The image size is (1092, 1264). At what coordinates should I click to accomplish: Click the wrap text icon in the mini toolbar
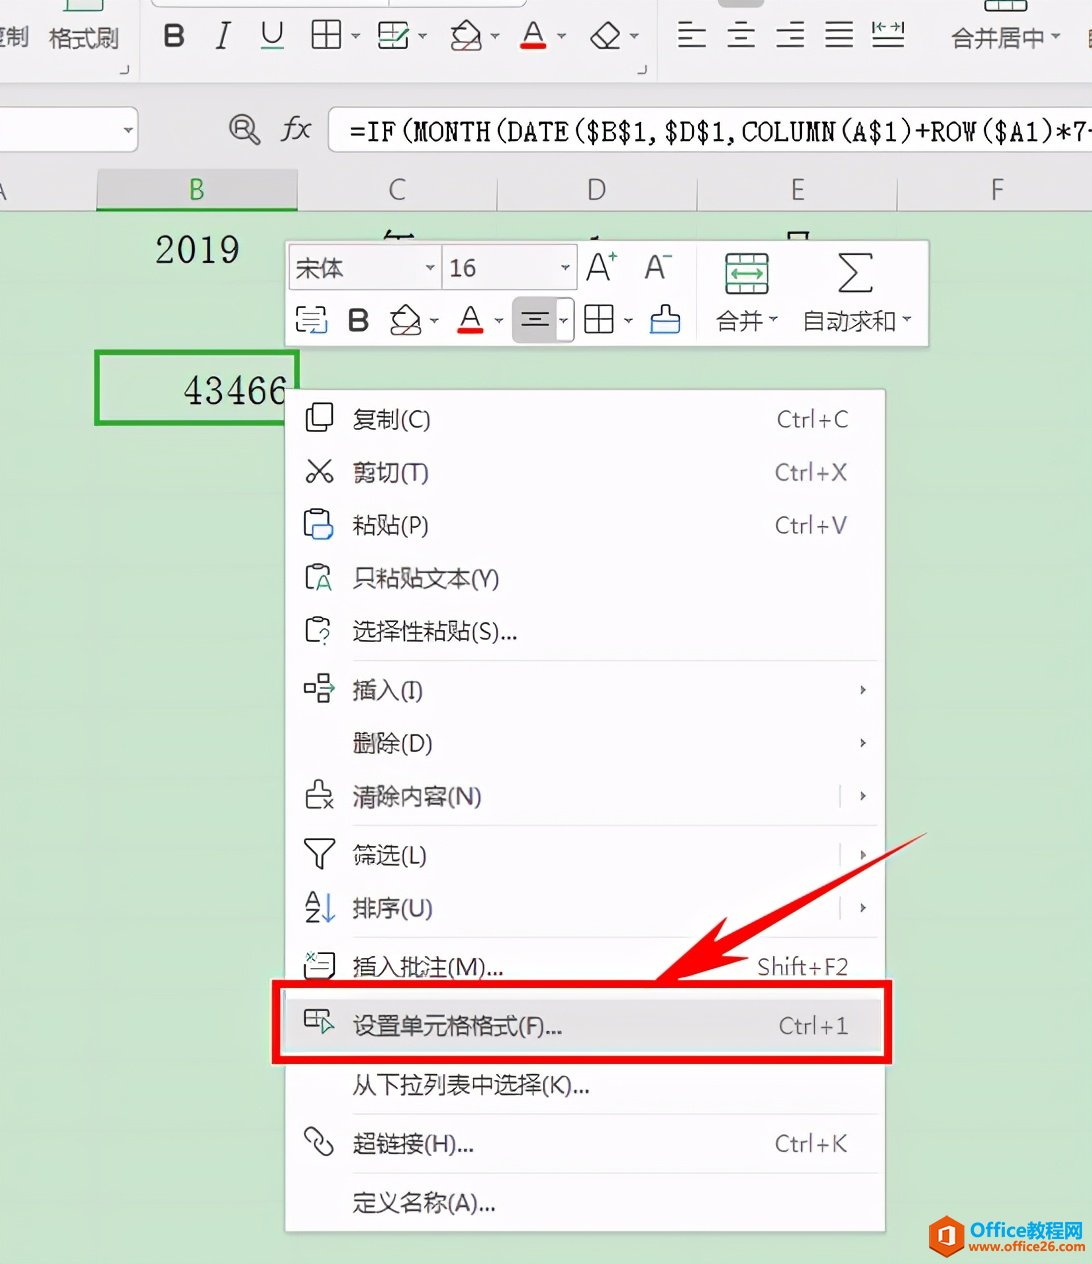(311, 320)
